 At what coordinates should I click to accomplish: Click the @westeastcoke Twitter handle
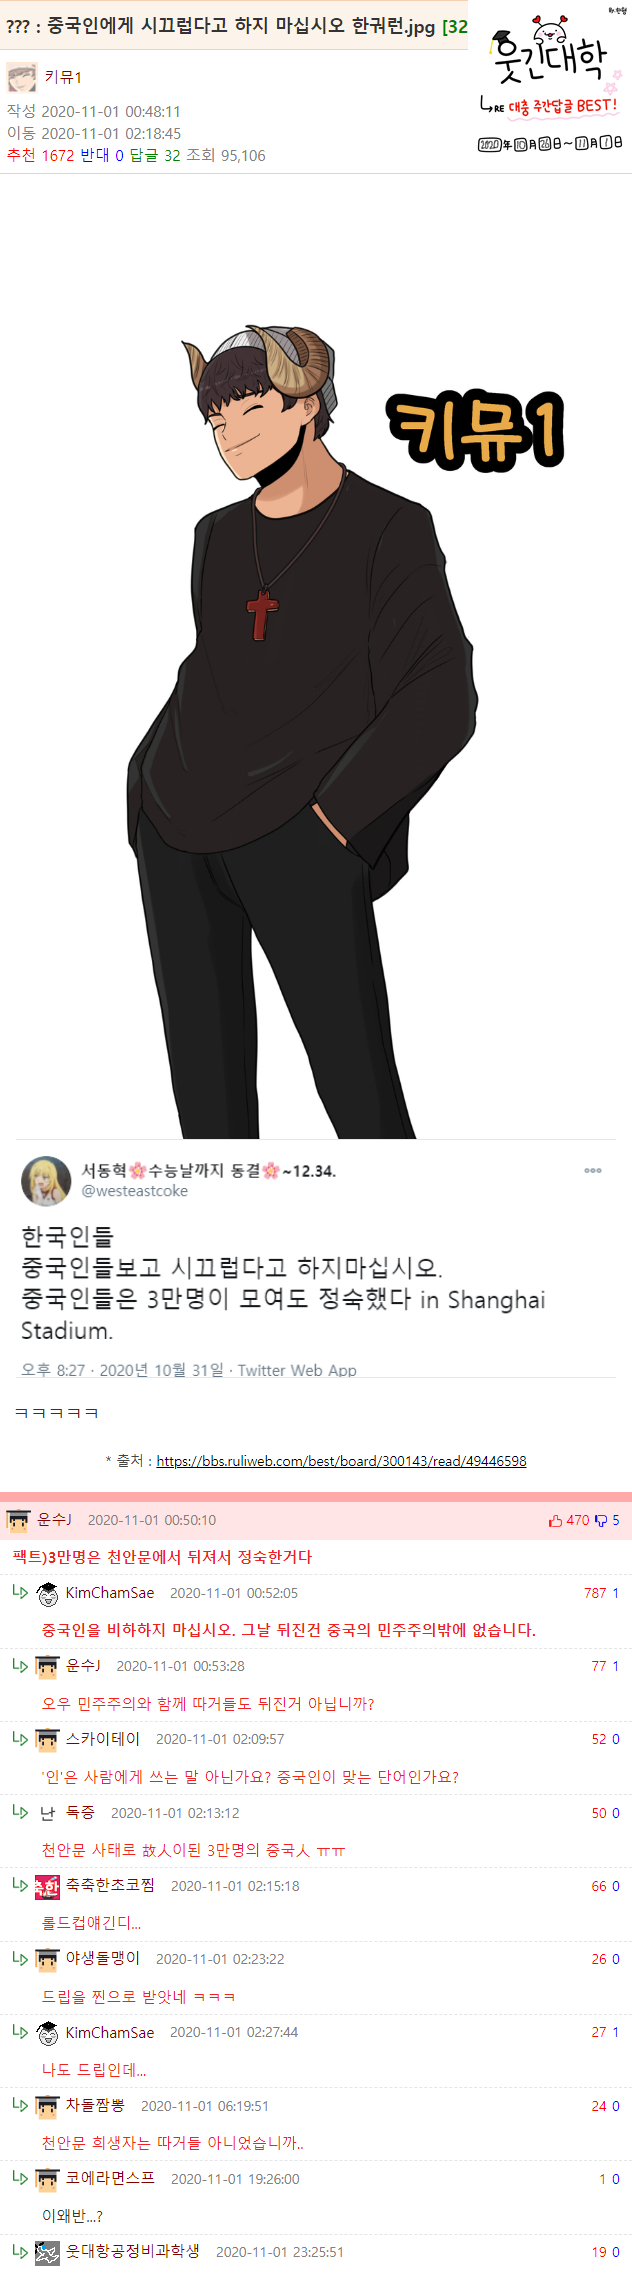(135, 1191)
